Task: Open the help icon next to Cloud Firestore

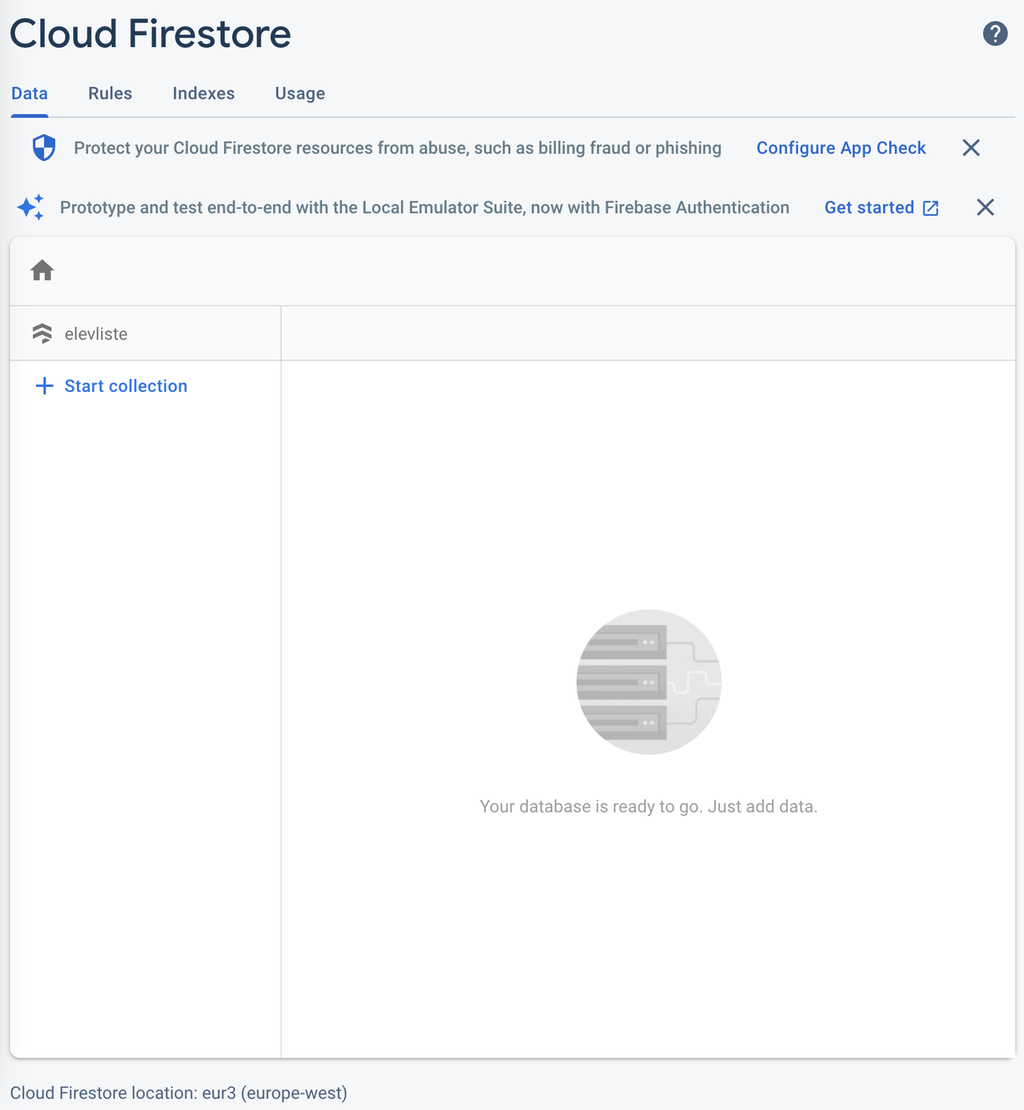Action: pos(995,34)
